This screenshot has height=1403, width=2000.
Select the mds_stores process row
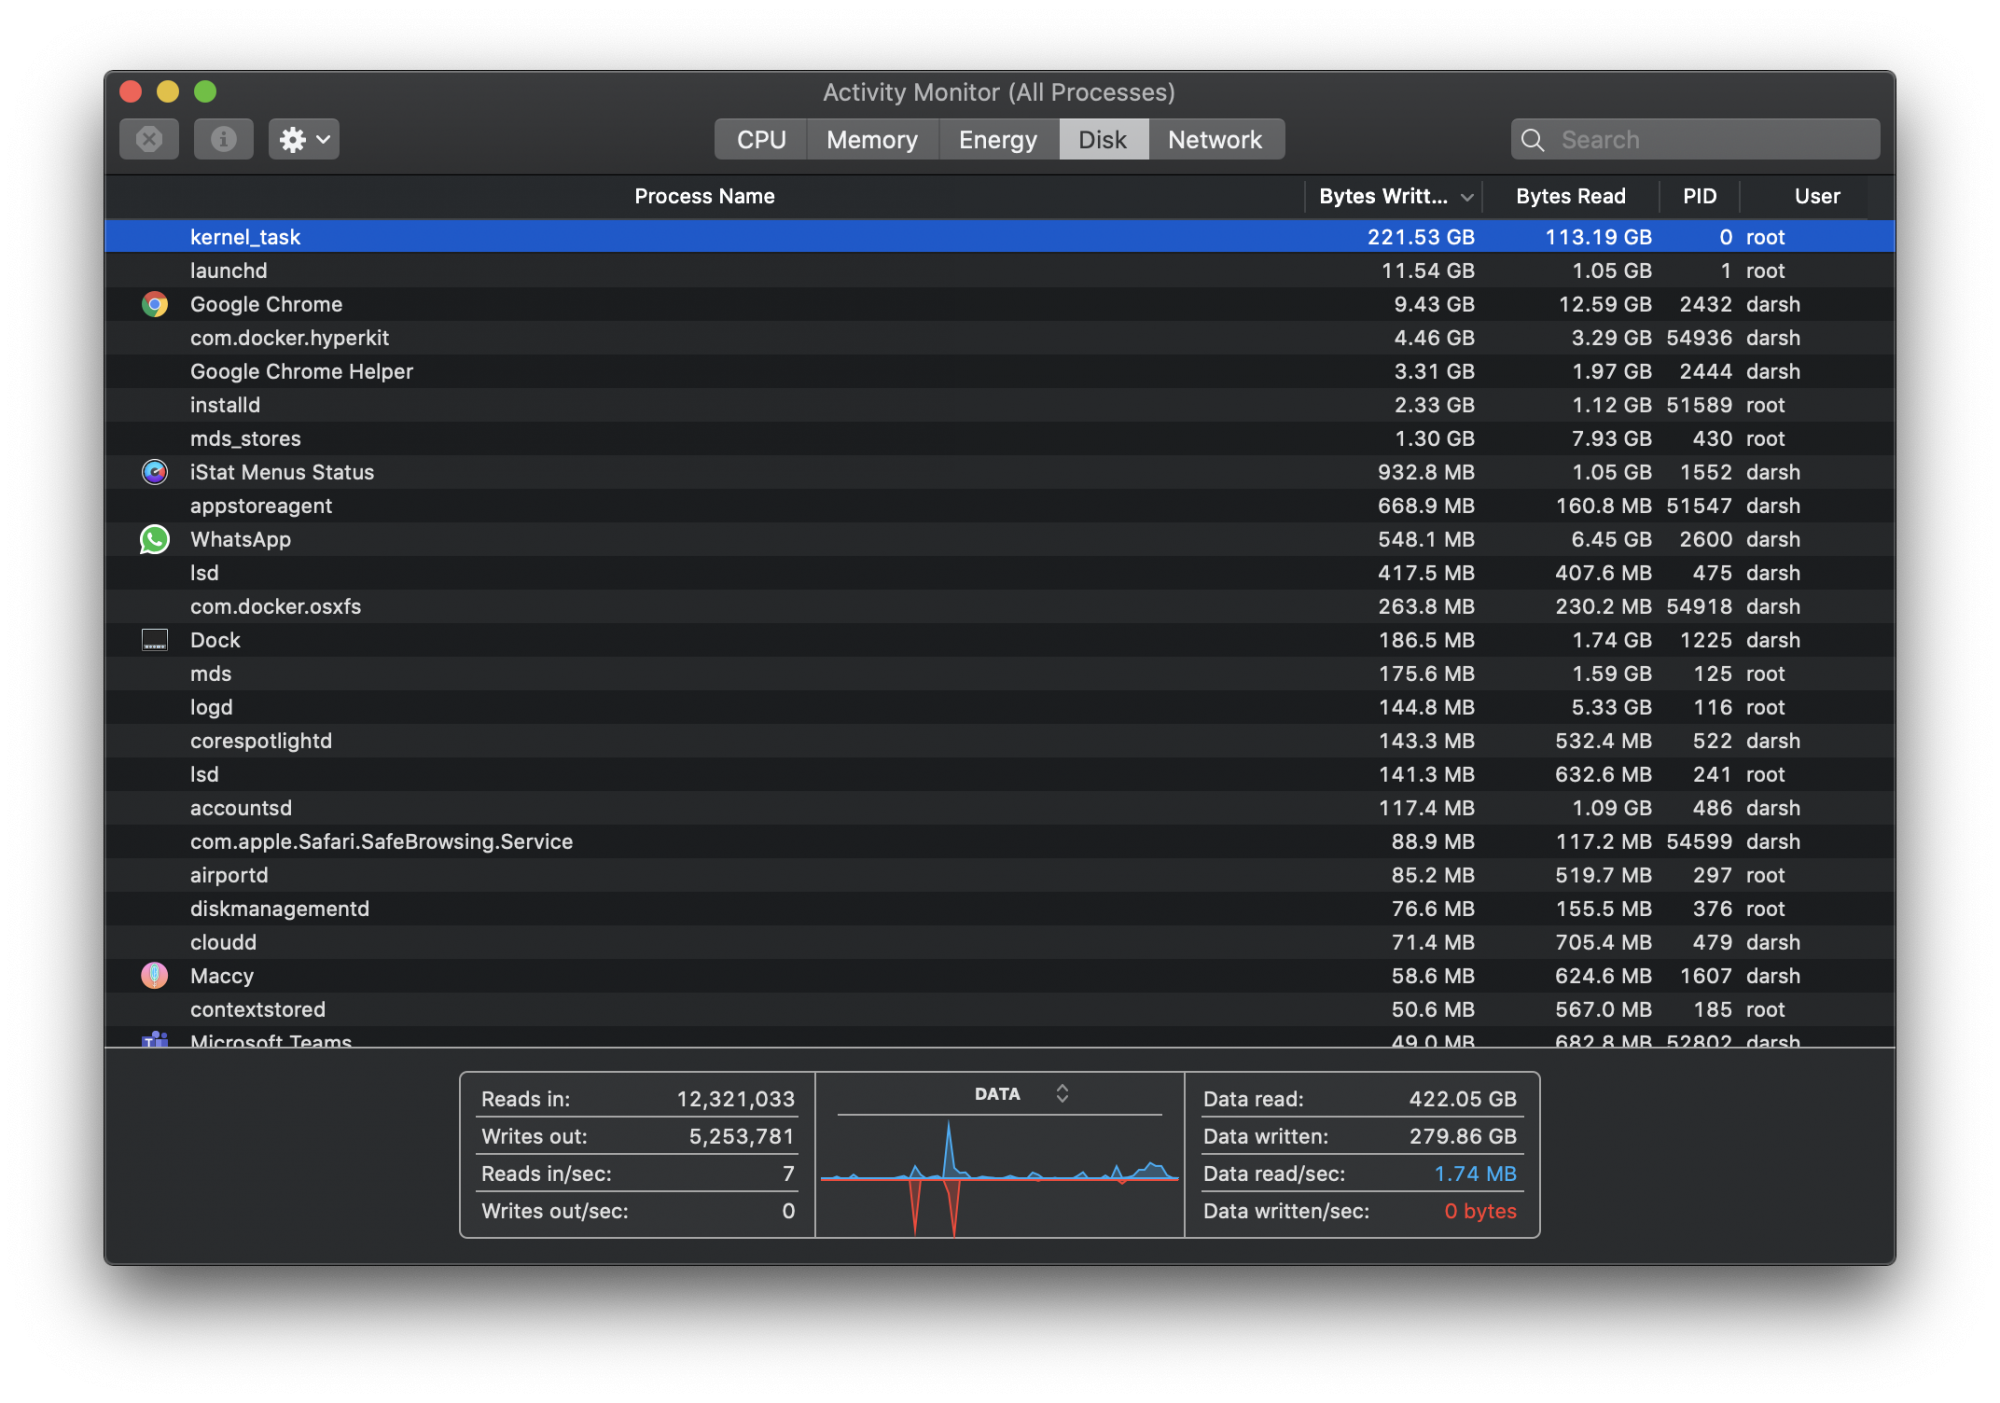1000,439
